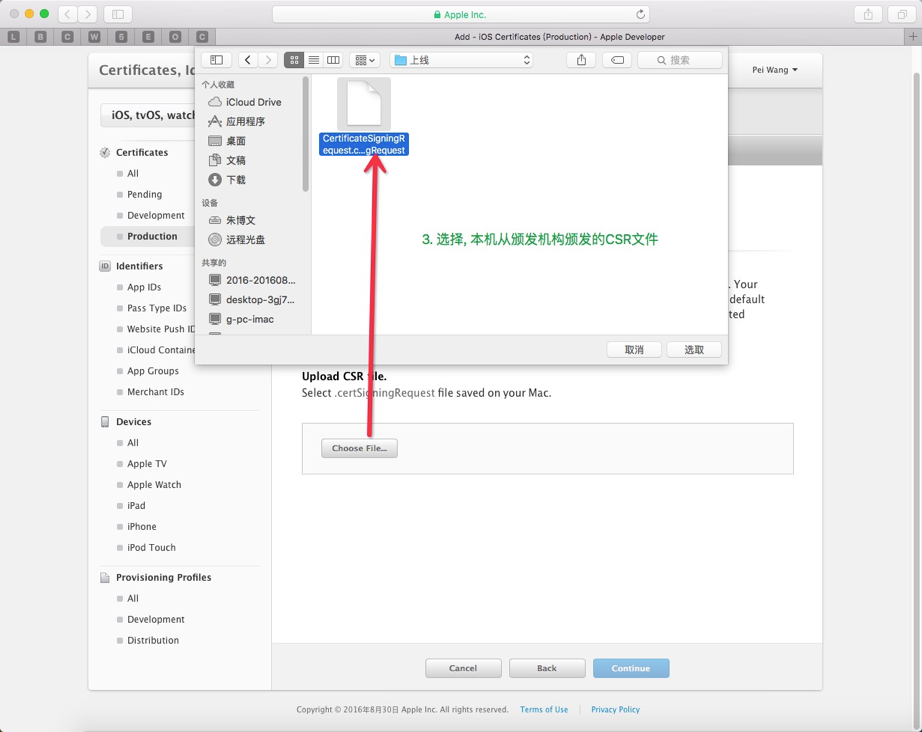Screen dimensions: 922x732
Task: Navigate back in the file dialog
Action: (248, 60)
